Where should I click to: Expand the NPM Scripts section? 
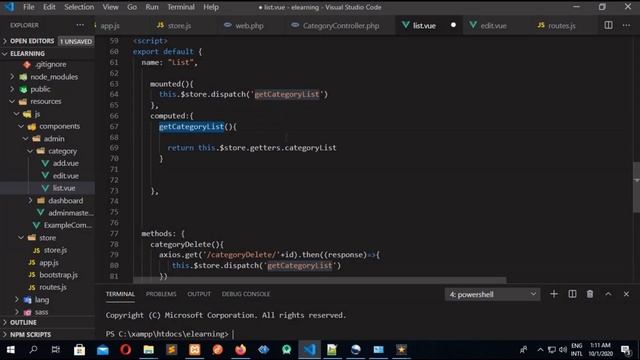point(47,334)
